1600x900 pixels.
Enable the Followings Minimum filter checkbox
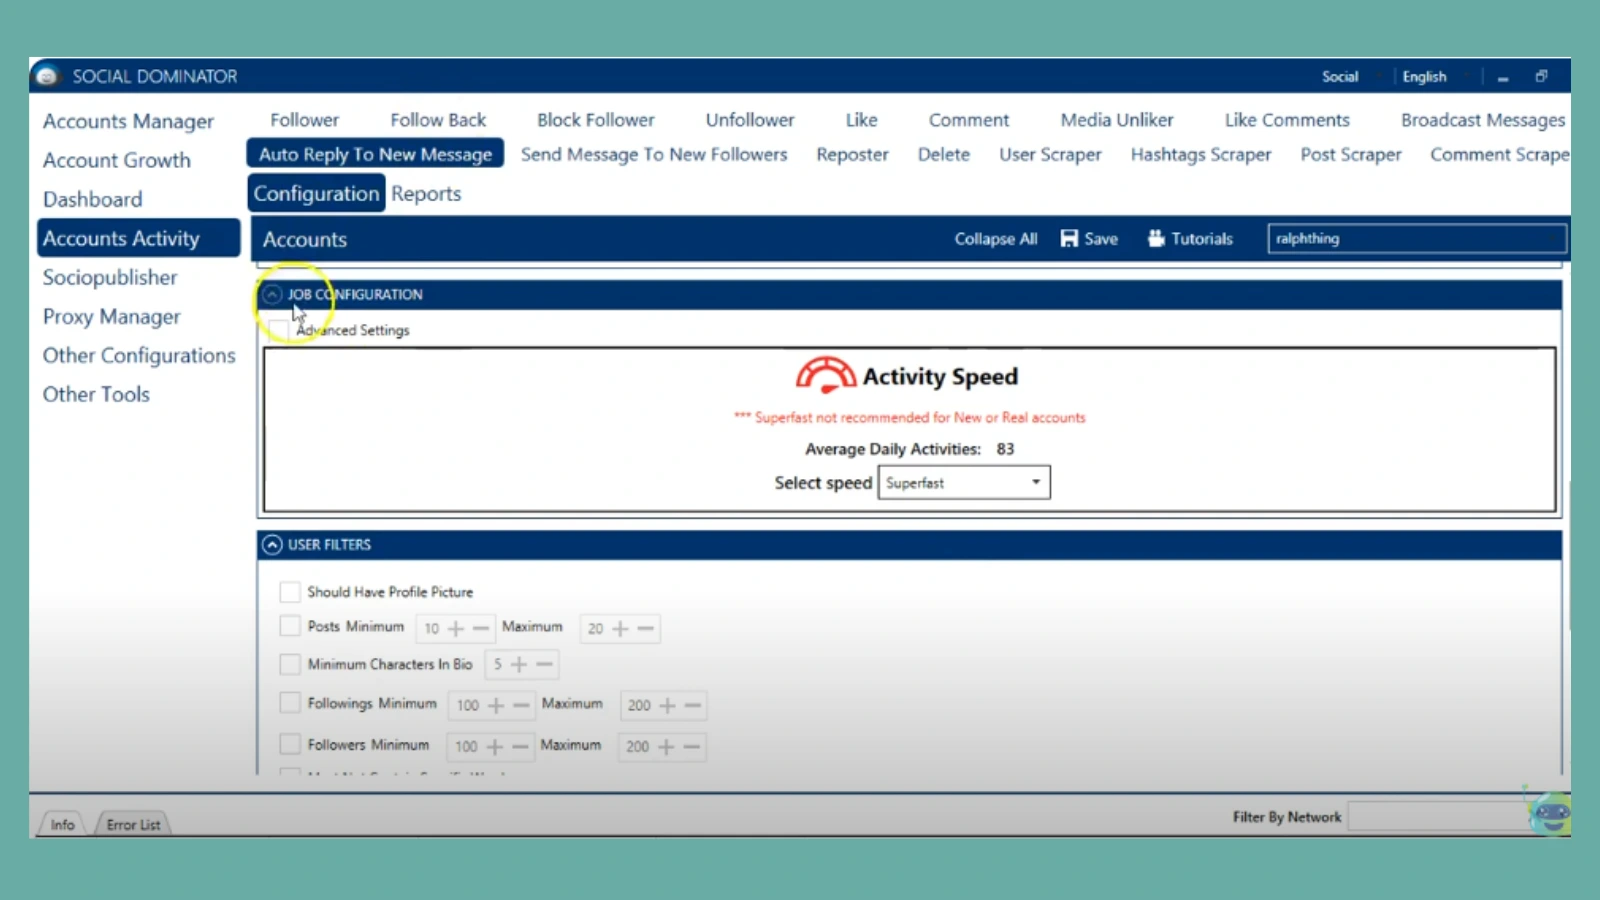290,703
